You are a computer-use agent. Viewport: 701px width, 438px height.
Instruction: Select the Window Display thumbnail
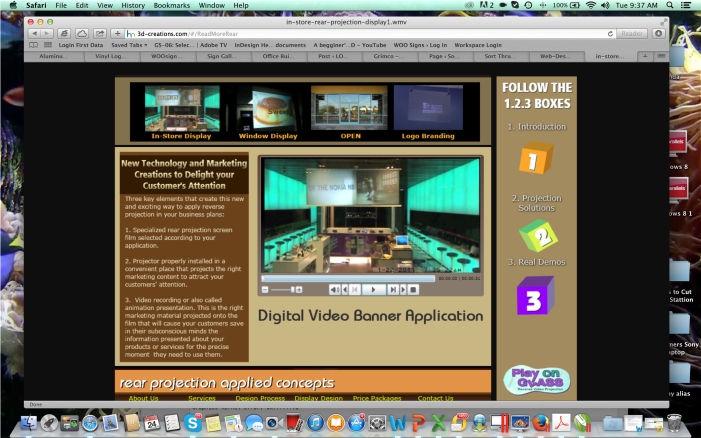coord(267,110)
